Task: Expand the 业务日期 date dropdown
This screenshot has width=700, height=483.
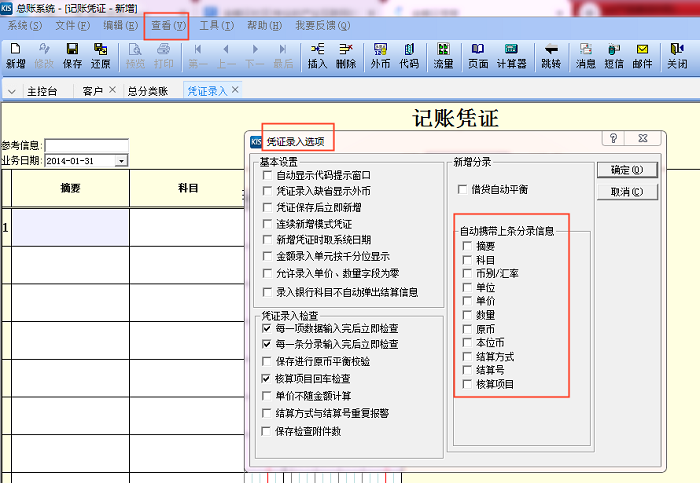Action: (x=121, y=160)
